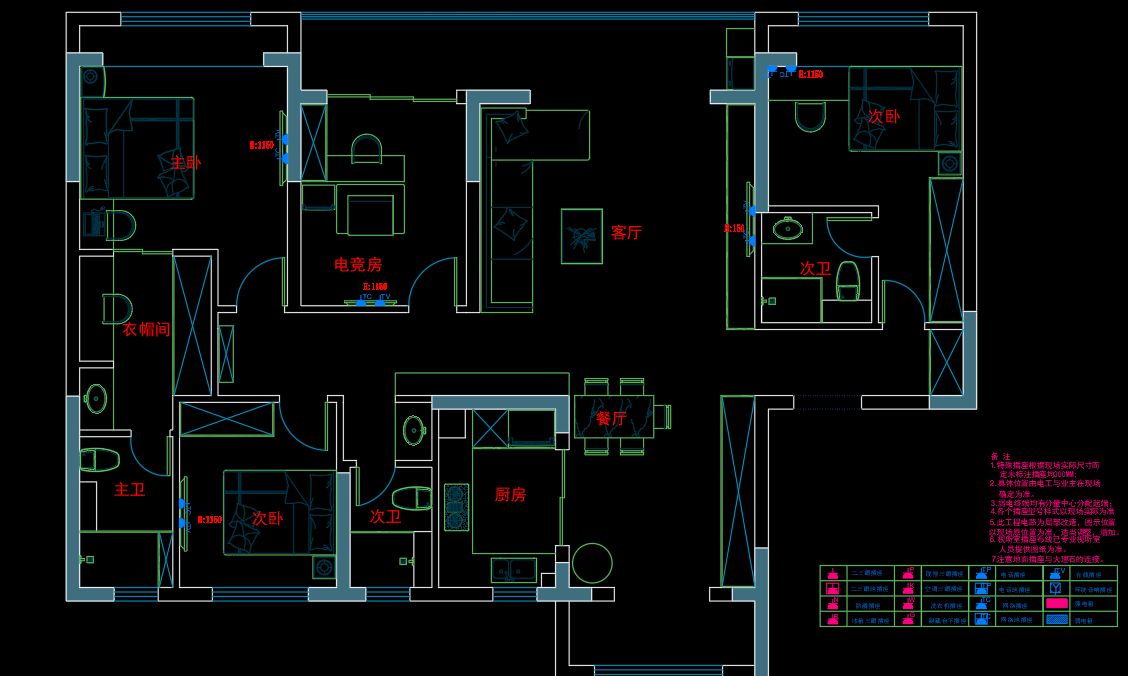Click the 电竞房 room label
This screenshot has height=676, width=1128.
tap(358, 265)
